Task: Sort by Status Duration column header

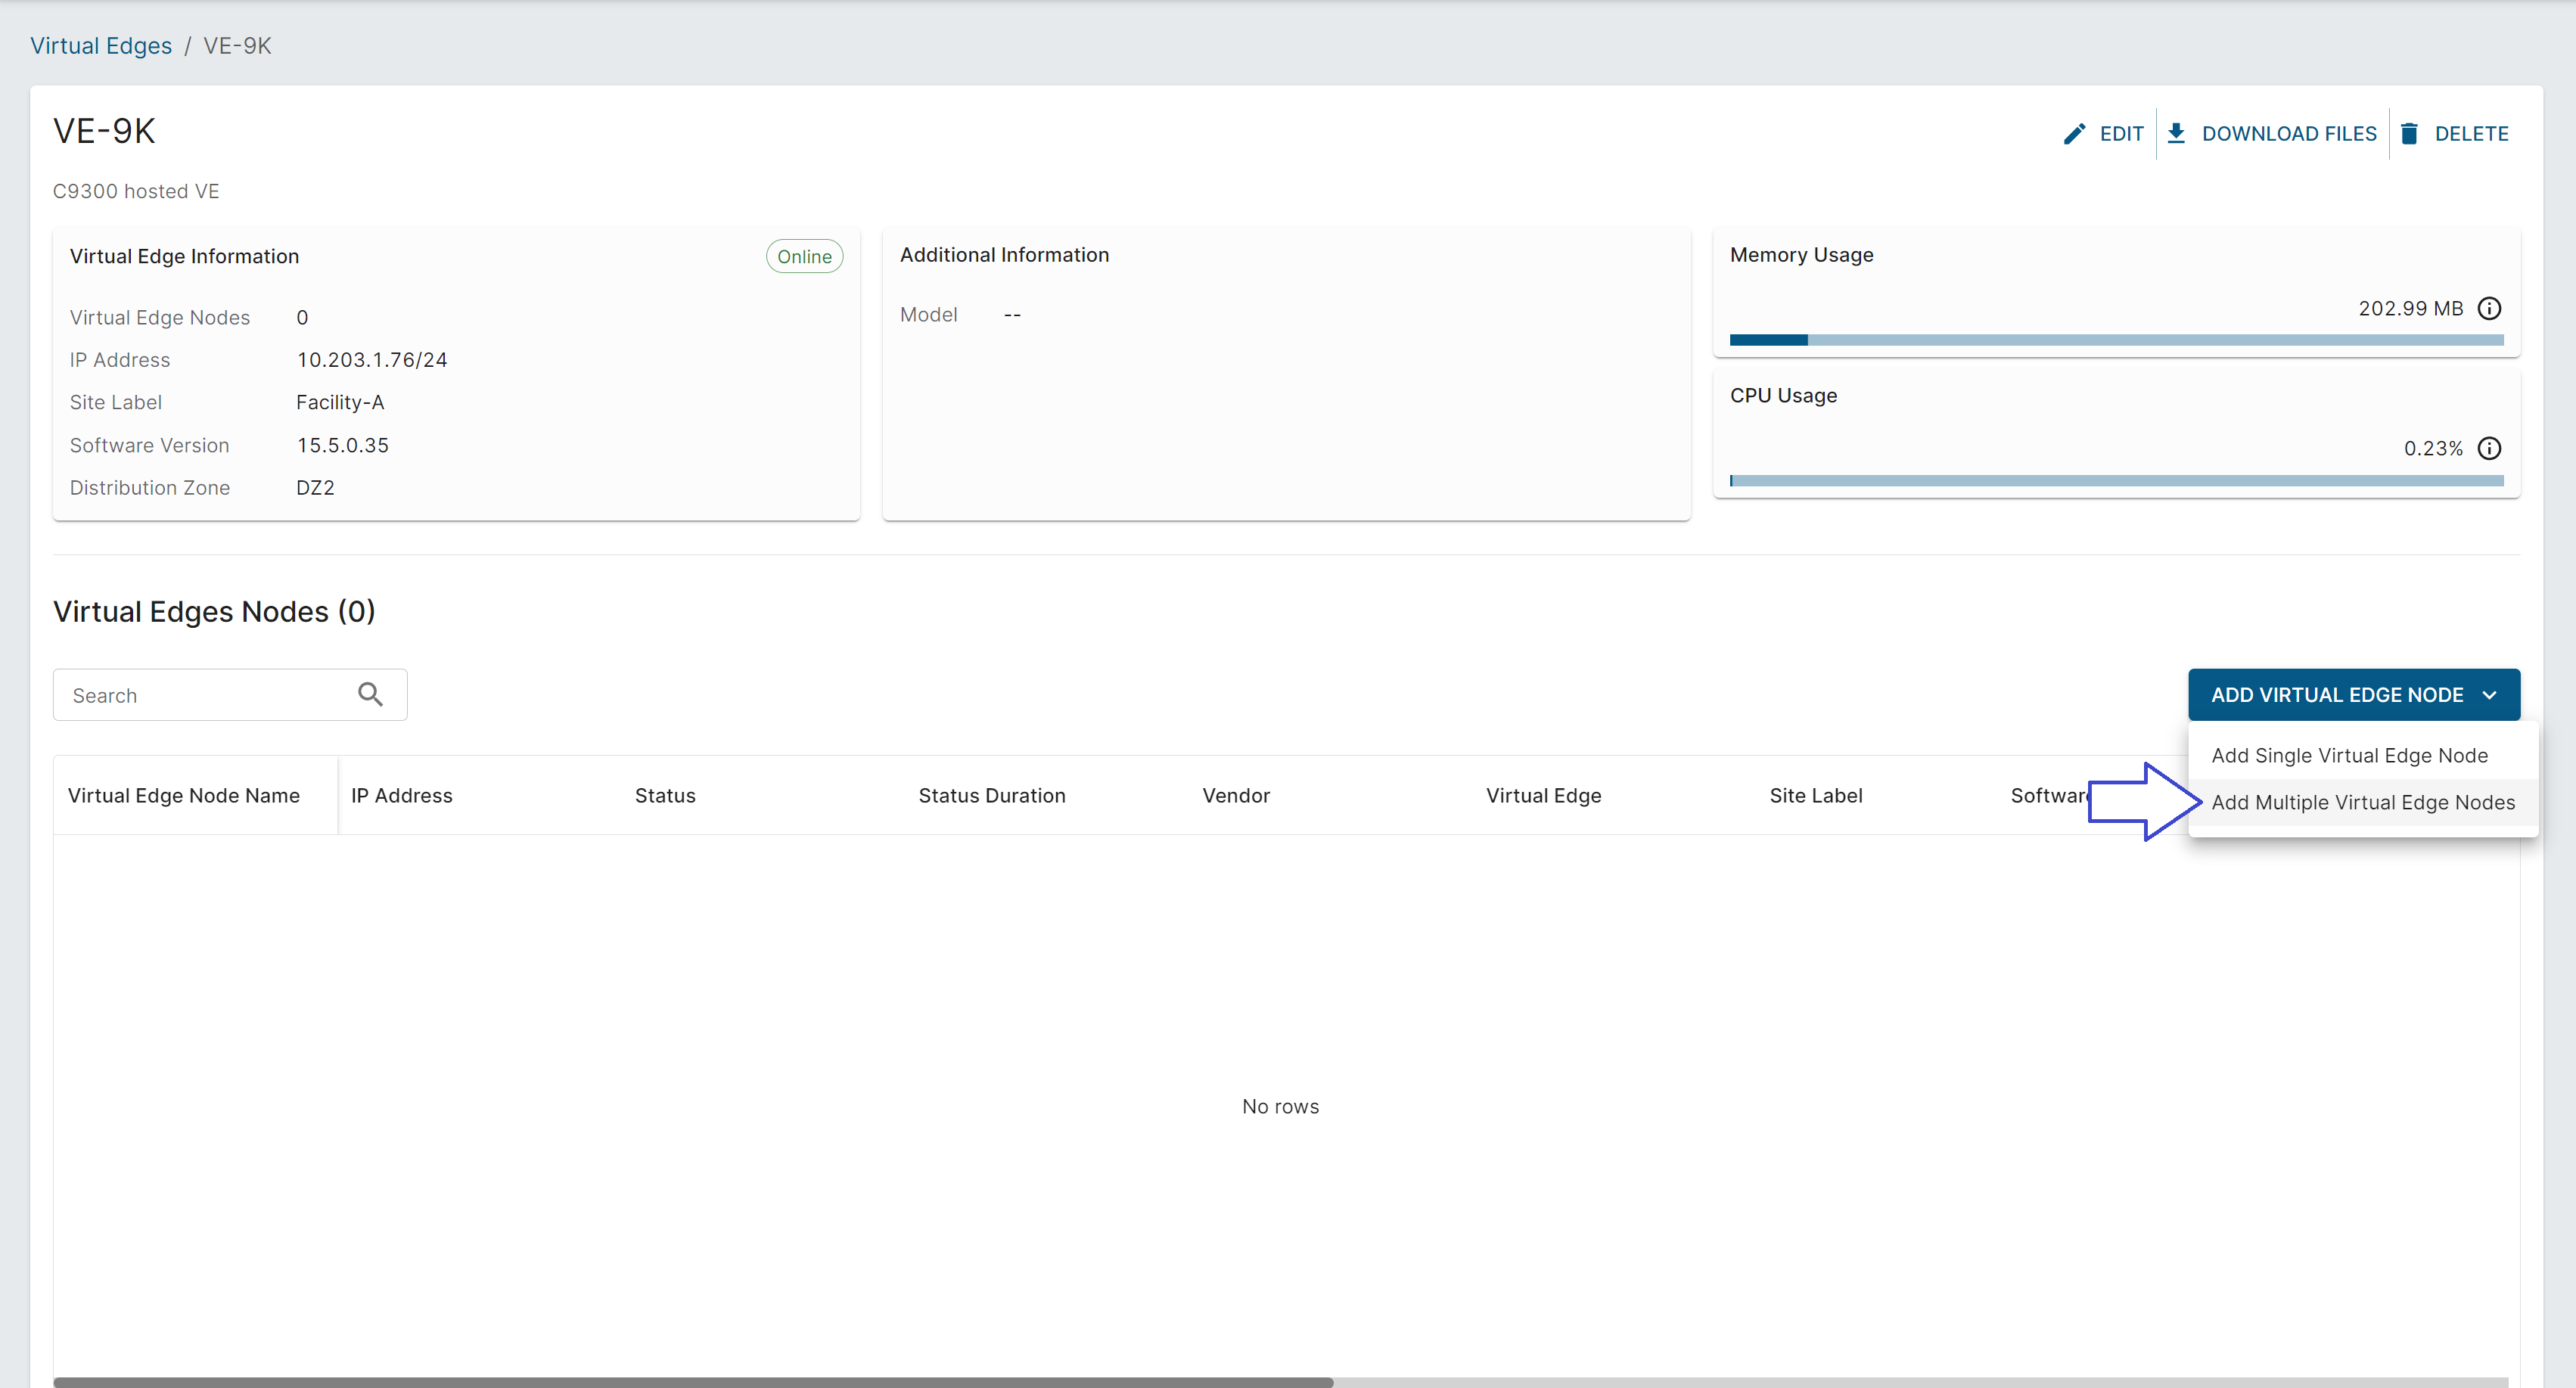Action: point(992,796)
